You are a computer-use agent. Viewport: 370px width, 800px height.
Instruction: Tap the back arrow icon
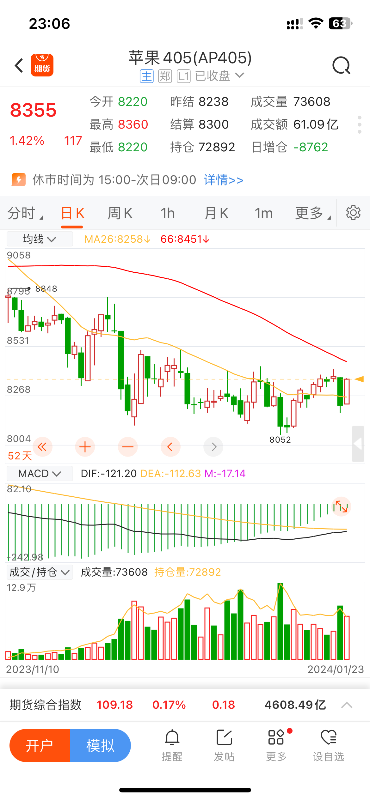(x=19, y=65)
